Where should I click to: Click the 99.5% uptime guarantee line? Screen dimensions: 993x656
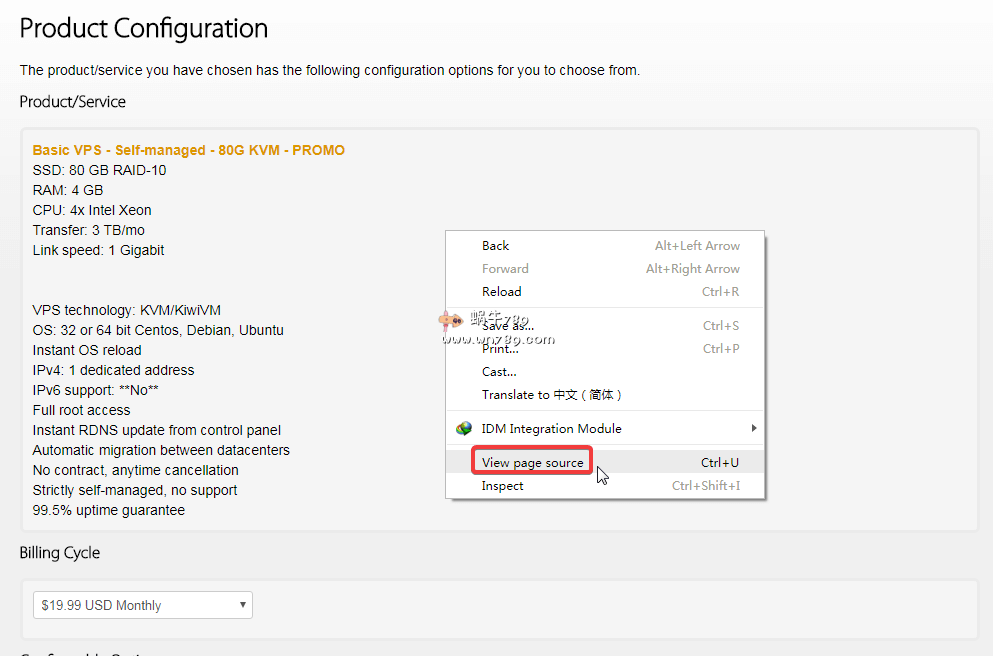(109, 510)
